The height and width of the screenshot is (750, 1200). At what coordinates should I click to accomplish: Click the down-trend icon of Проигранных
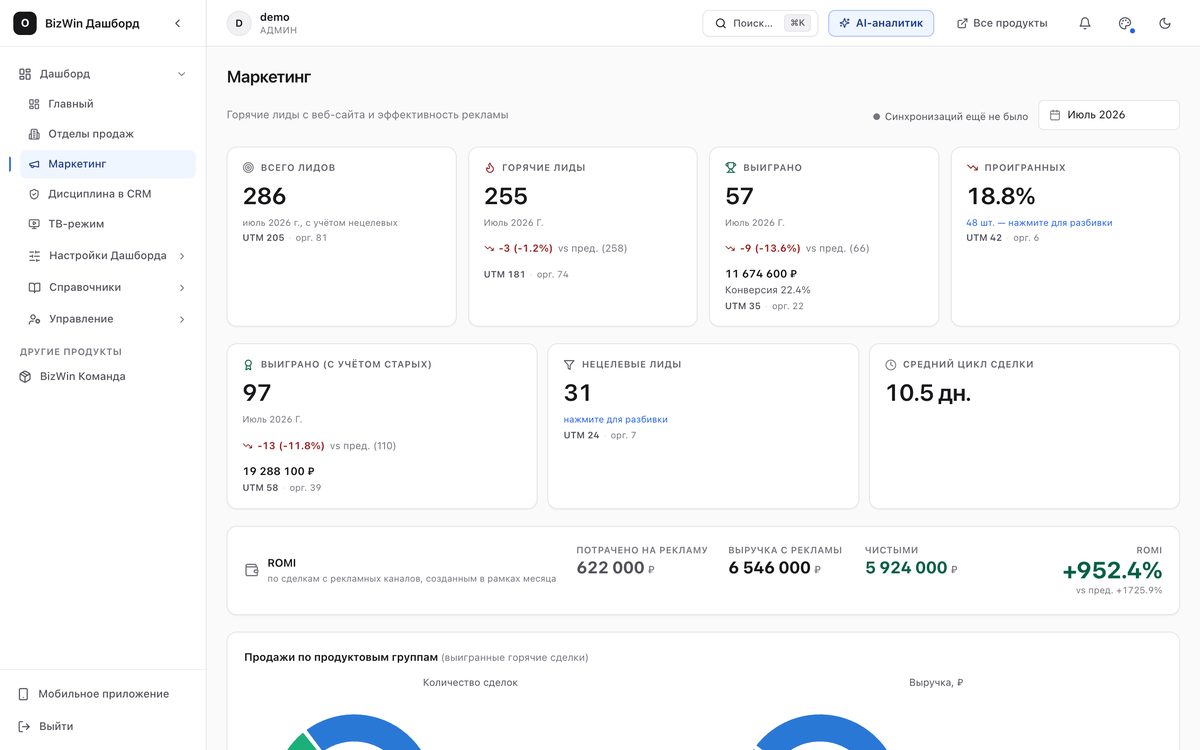click(972, 168)
